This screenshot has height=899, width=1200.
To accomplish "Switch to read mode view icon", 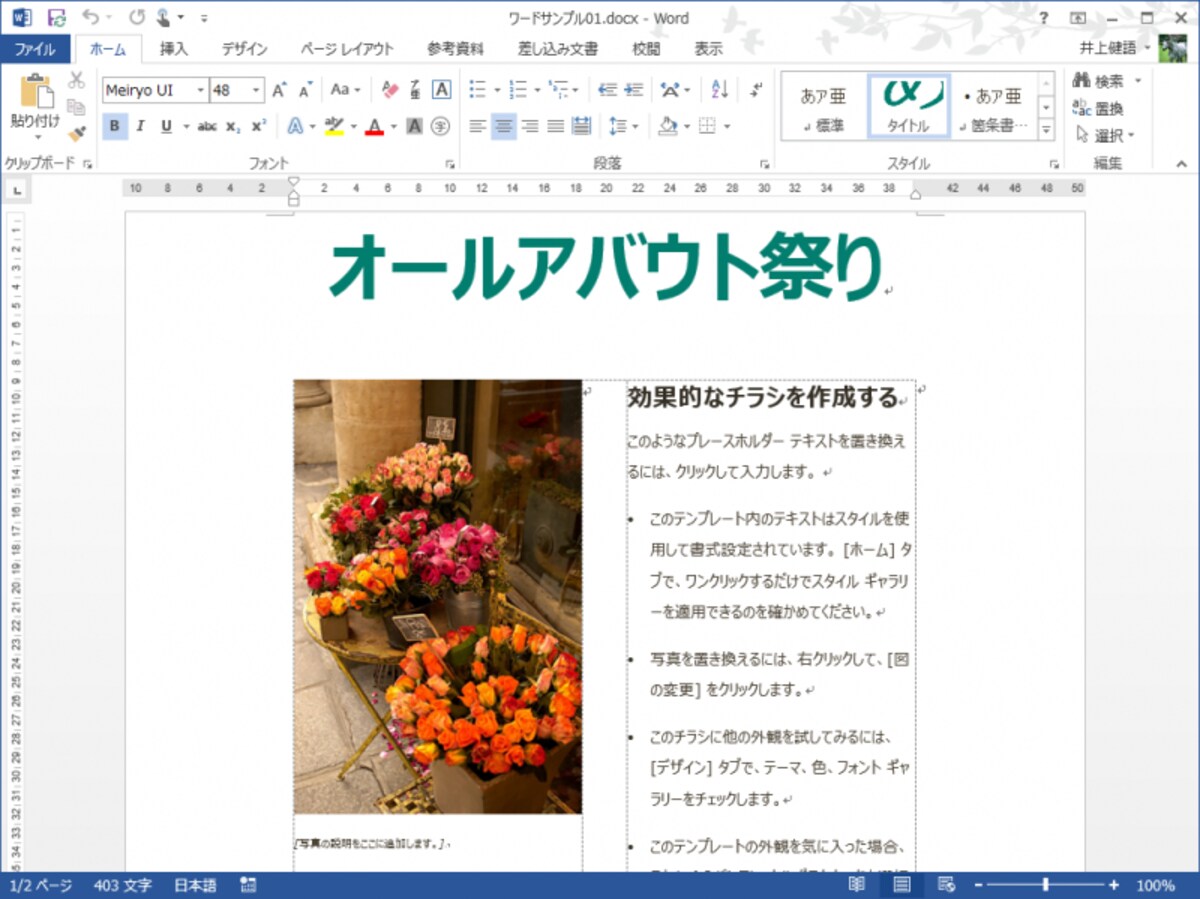I will (x=857, y=885).
